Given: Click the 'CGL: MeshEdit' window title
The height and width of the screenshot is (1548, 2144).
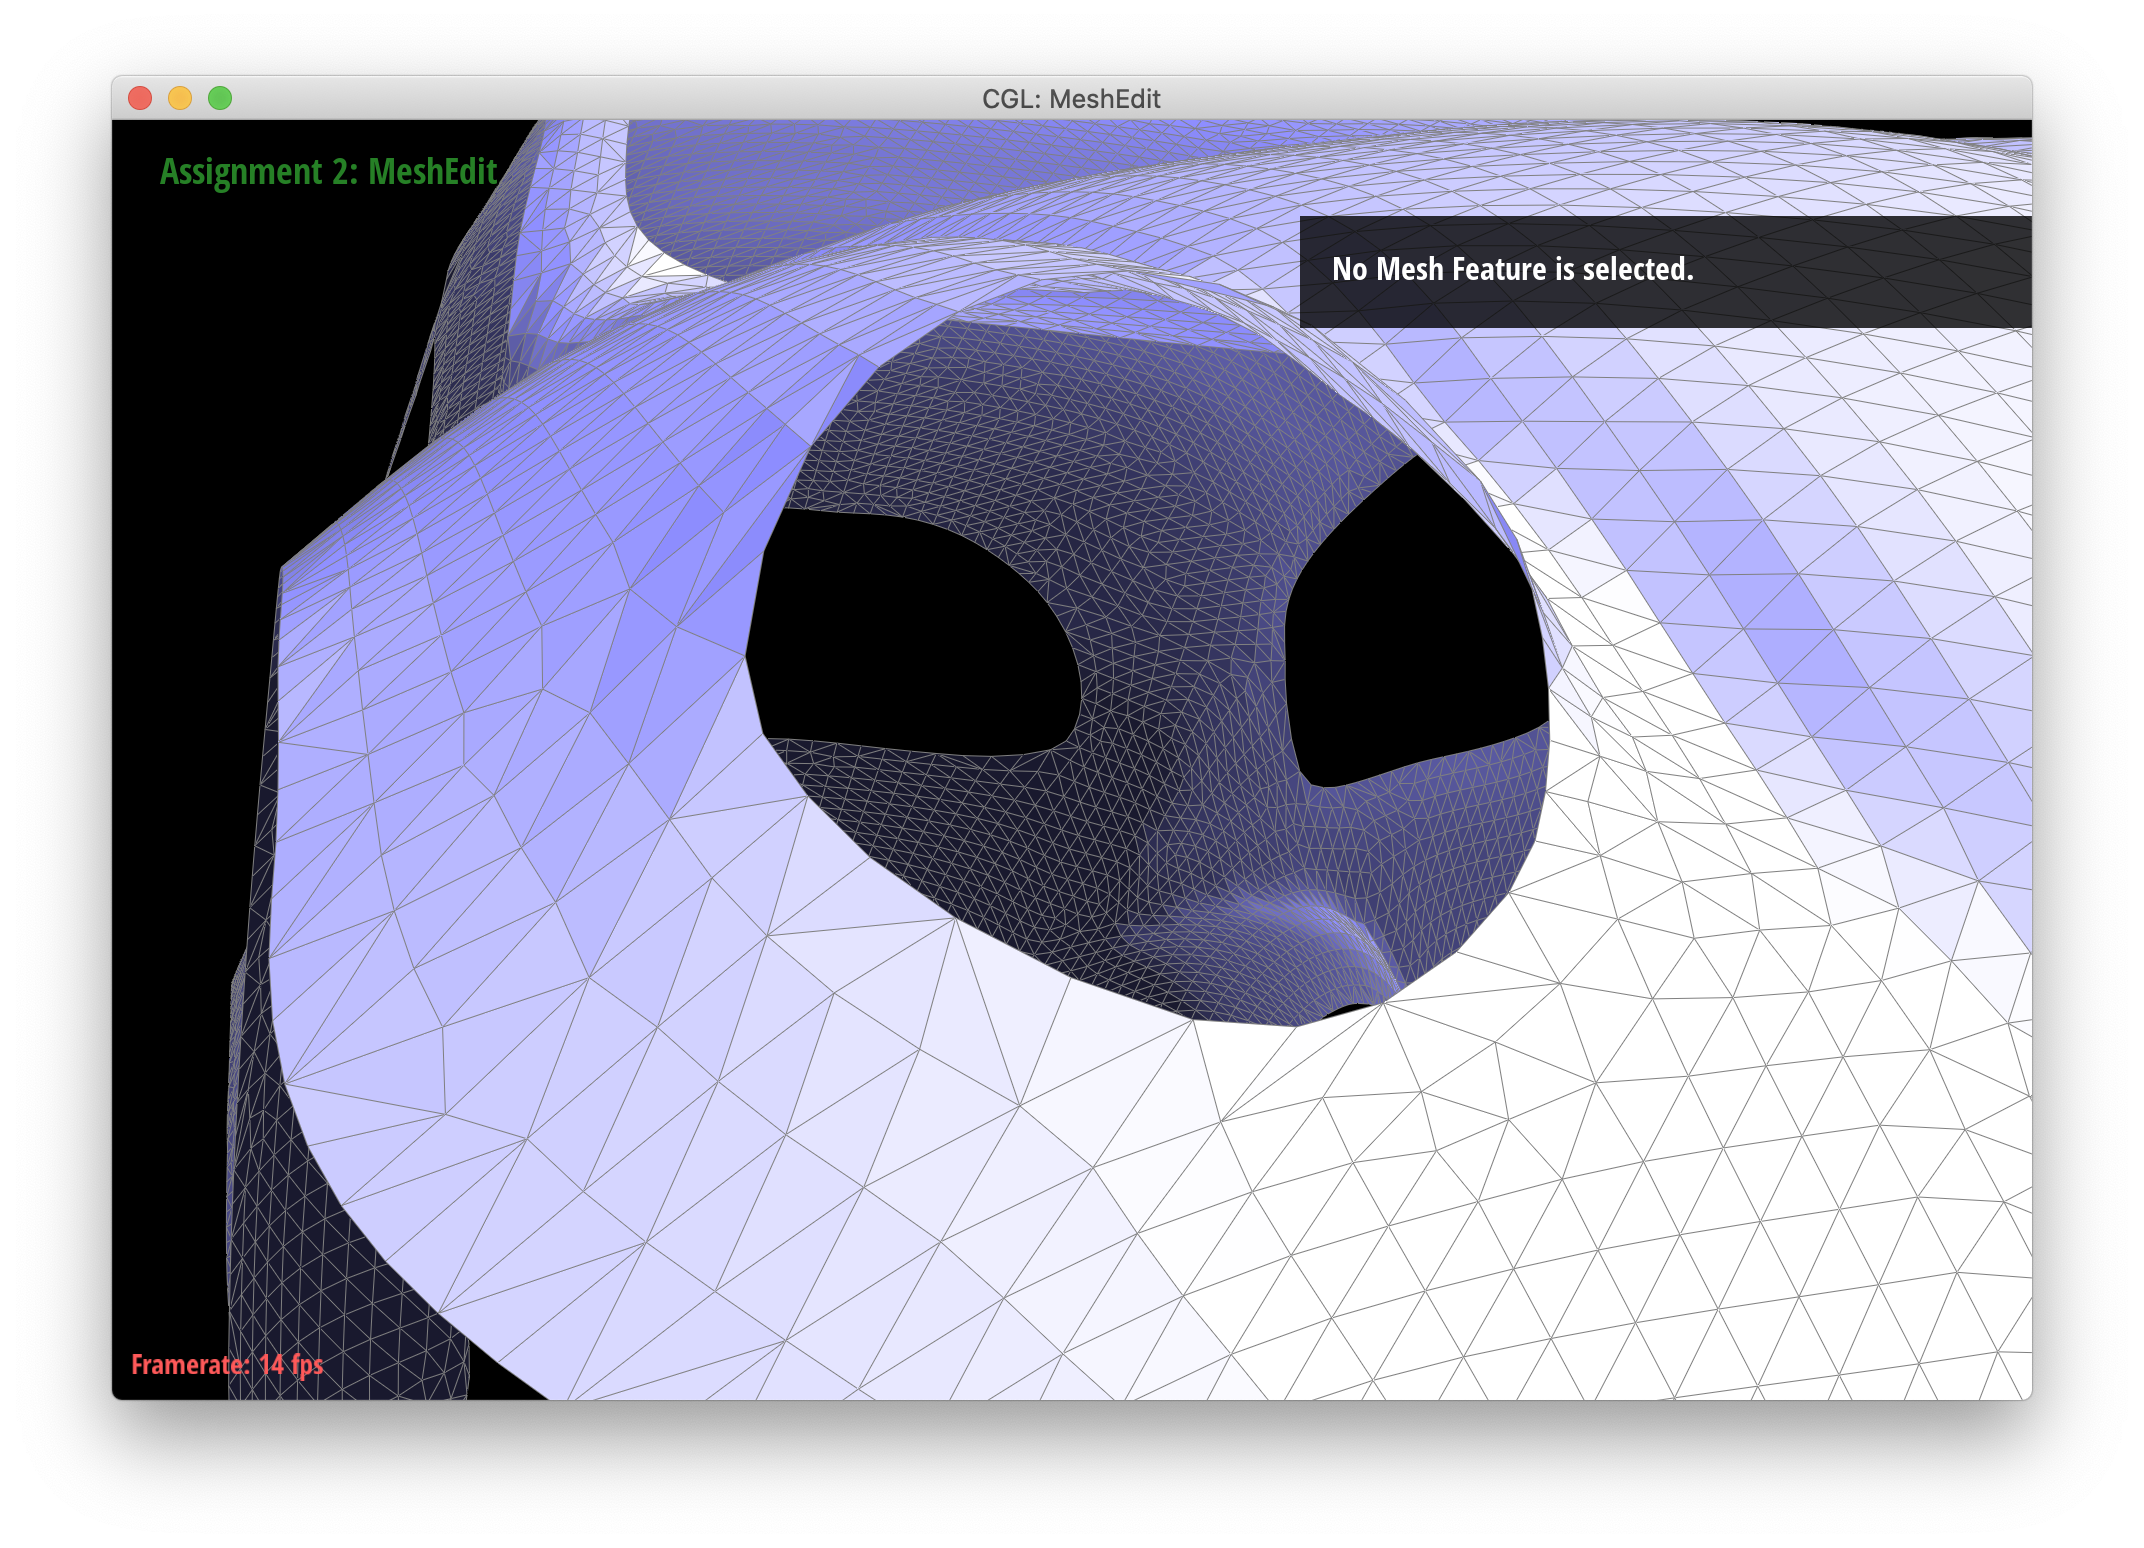Looking at the screenshot, I should pyautogui.click(x=1071, y=99).
